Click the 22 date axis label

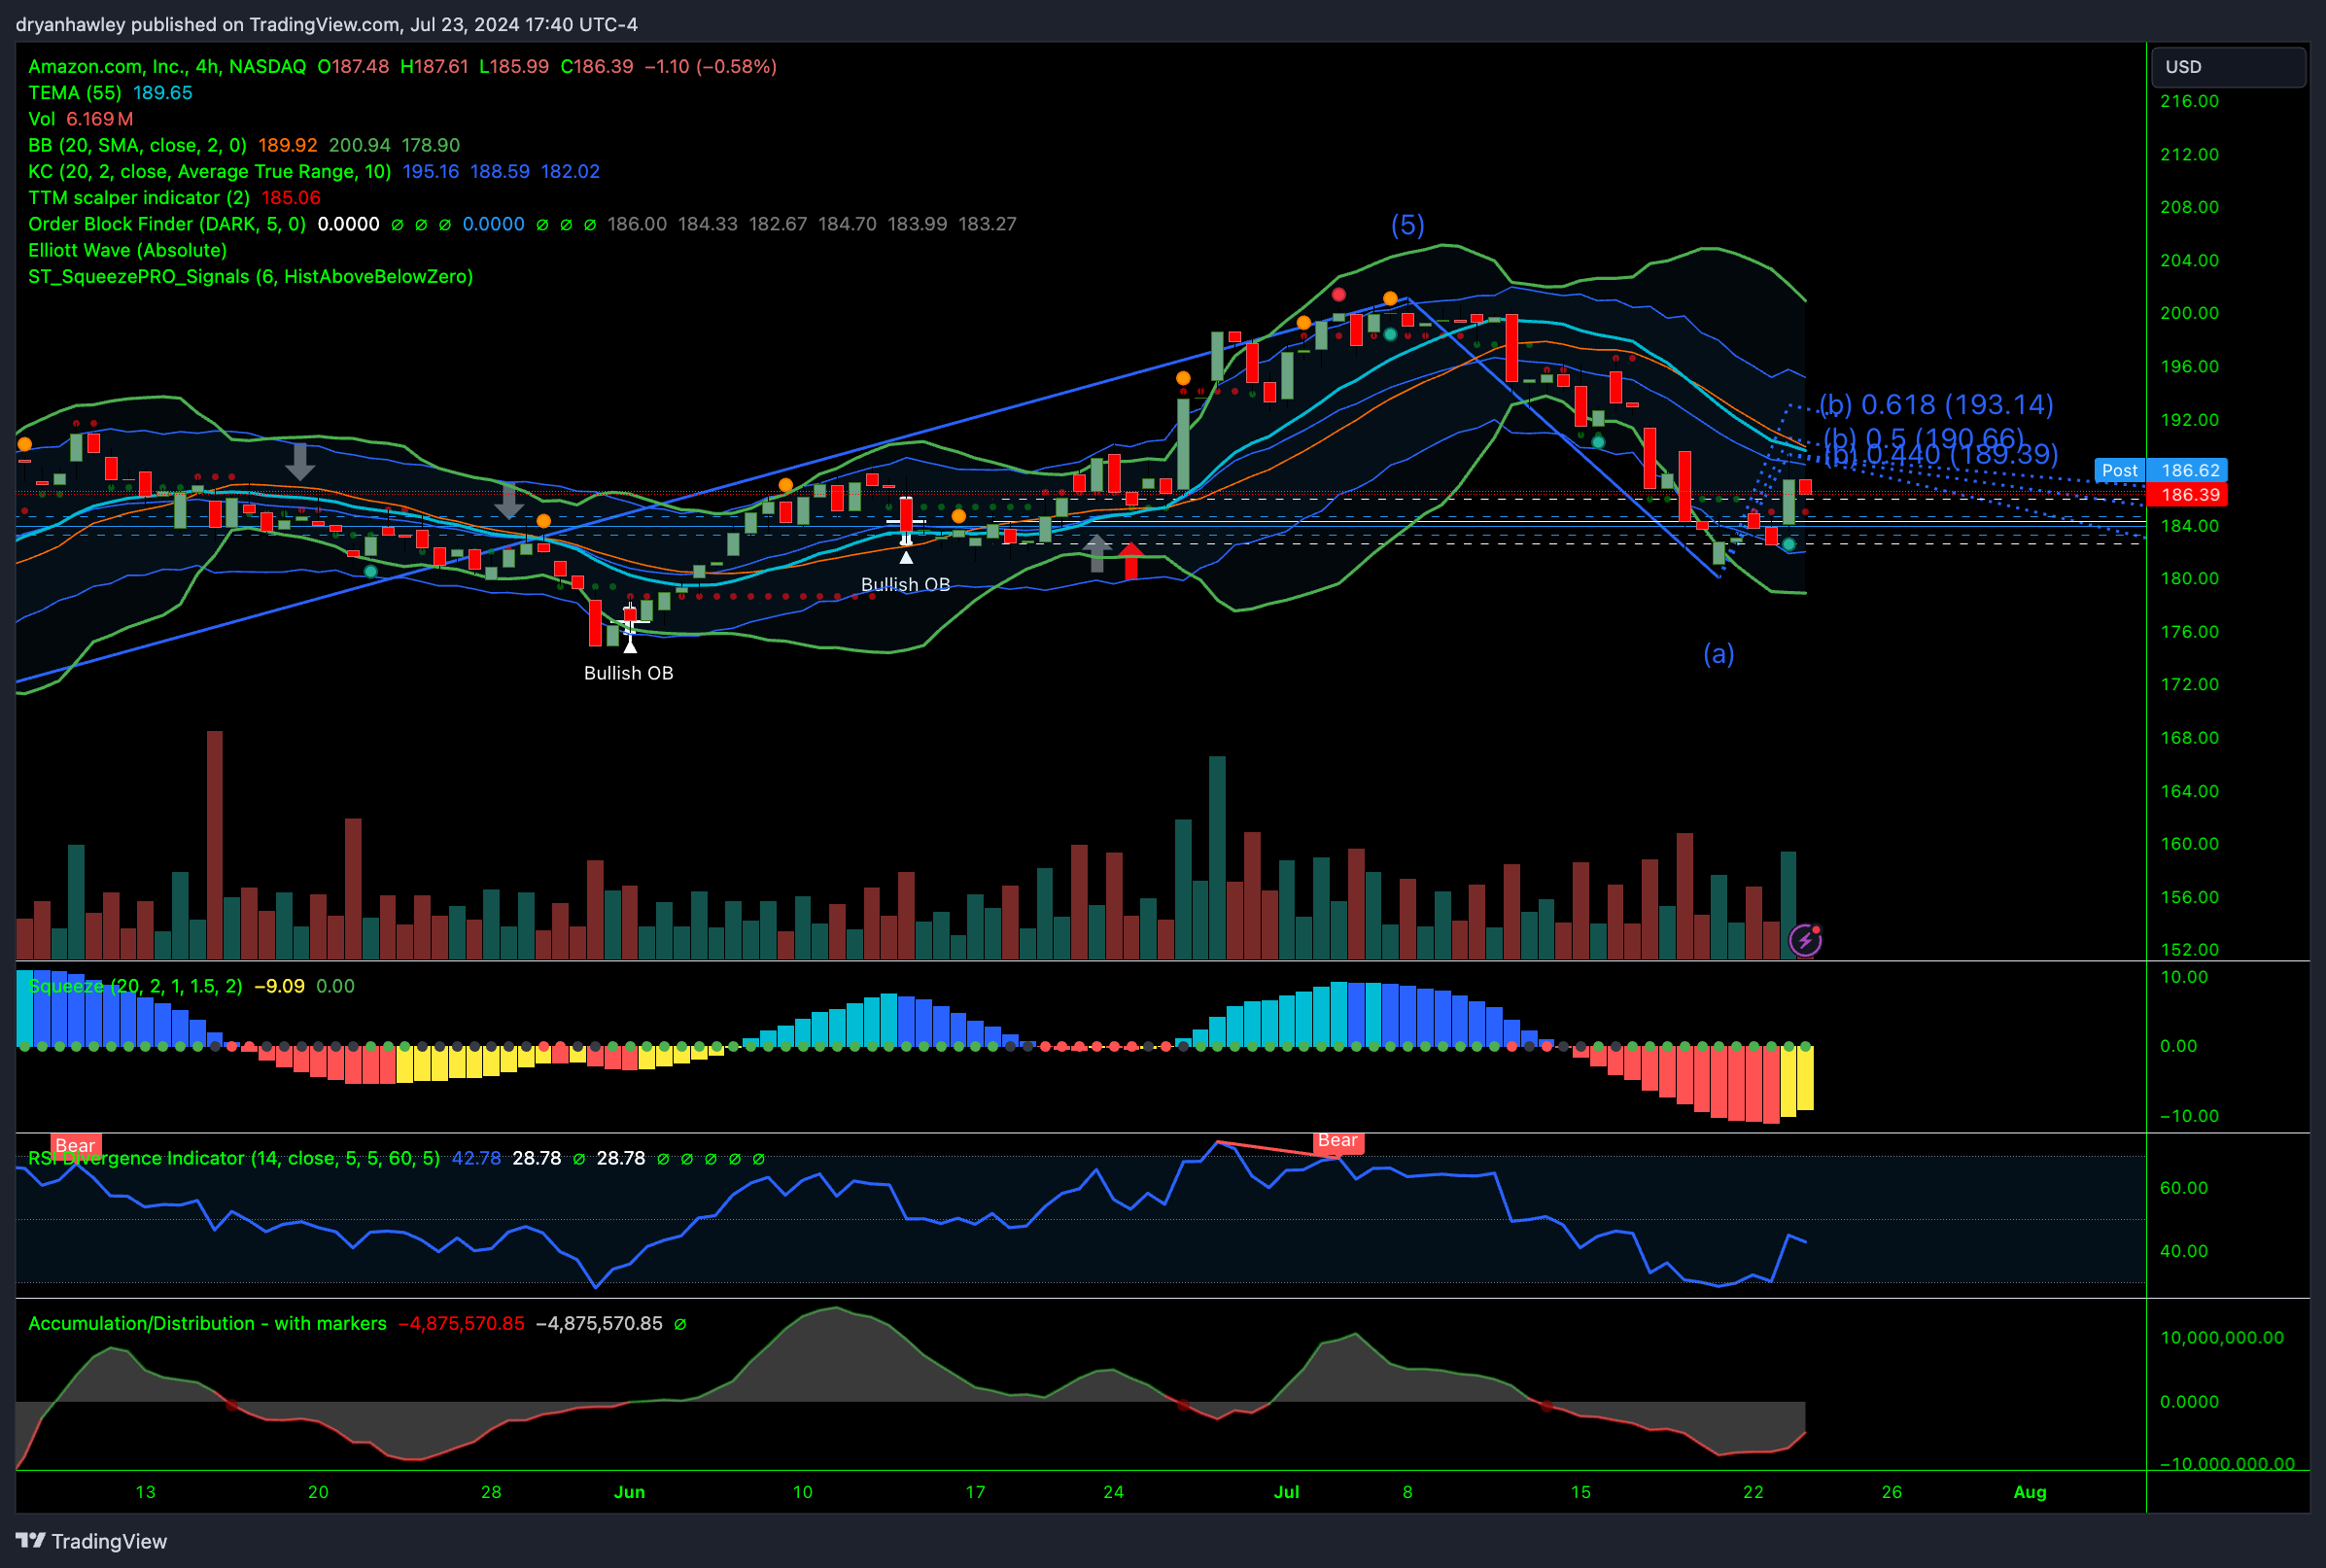1753,1492
